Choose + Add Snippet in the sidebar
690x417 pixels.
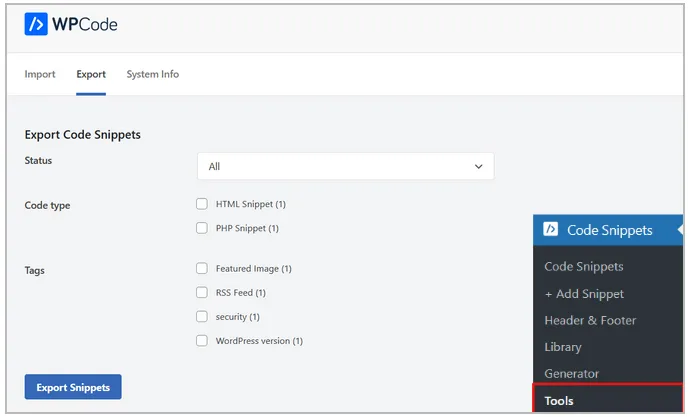pyautogui.click(x=584, y=293)
